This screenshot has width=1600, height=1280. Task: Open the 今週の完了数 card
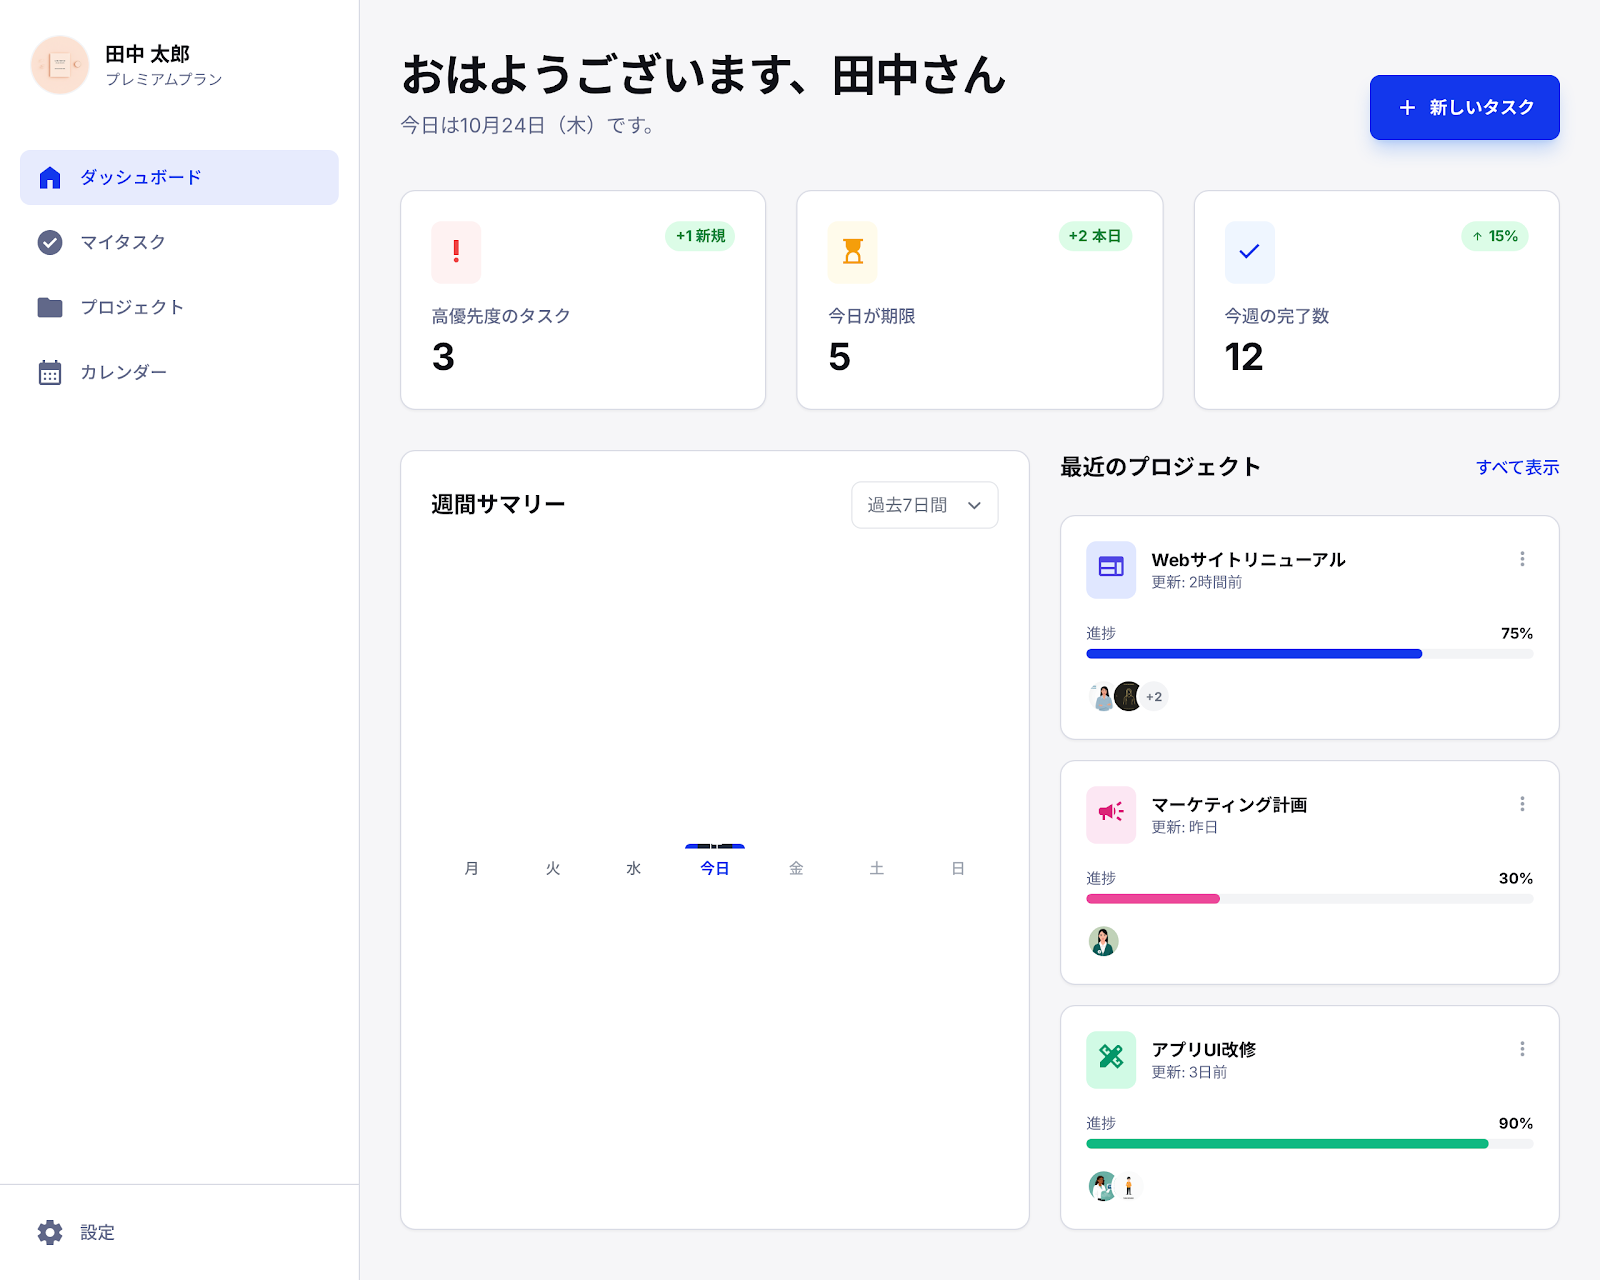point(1376,300)
